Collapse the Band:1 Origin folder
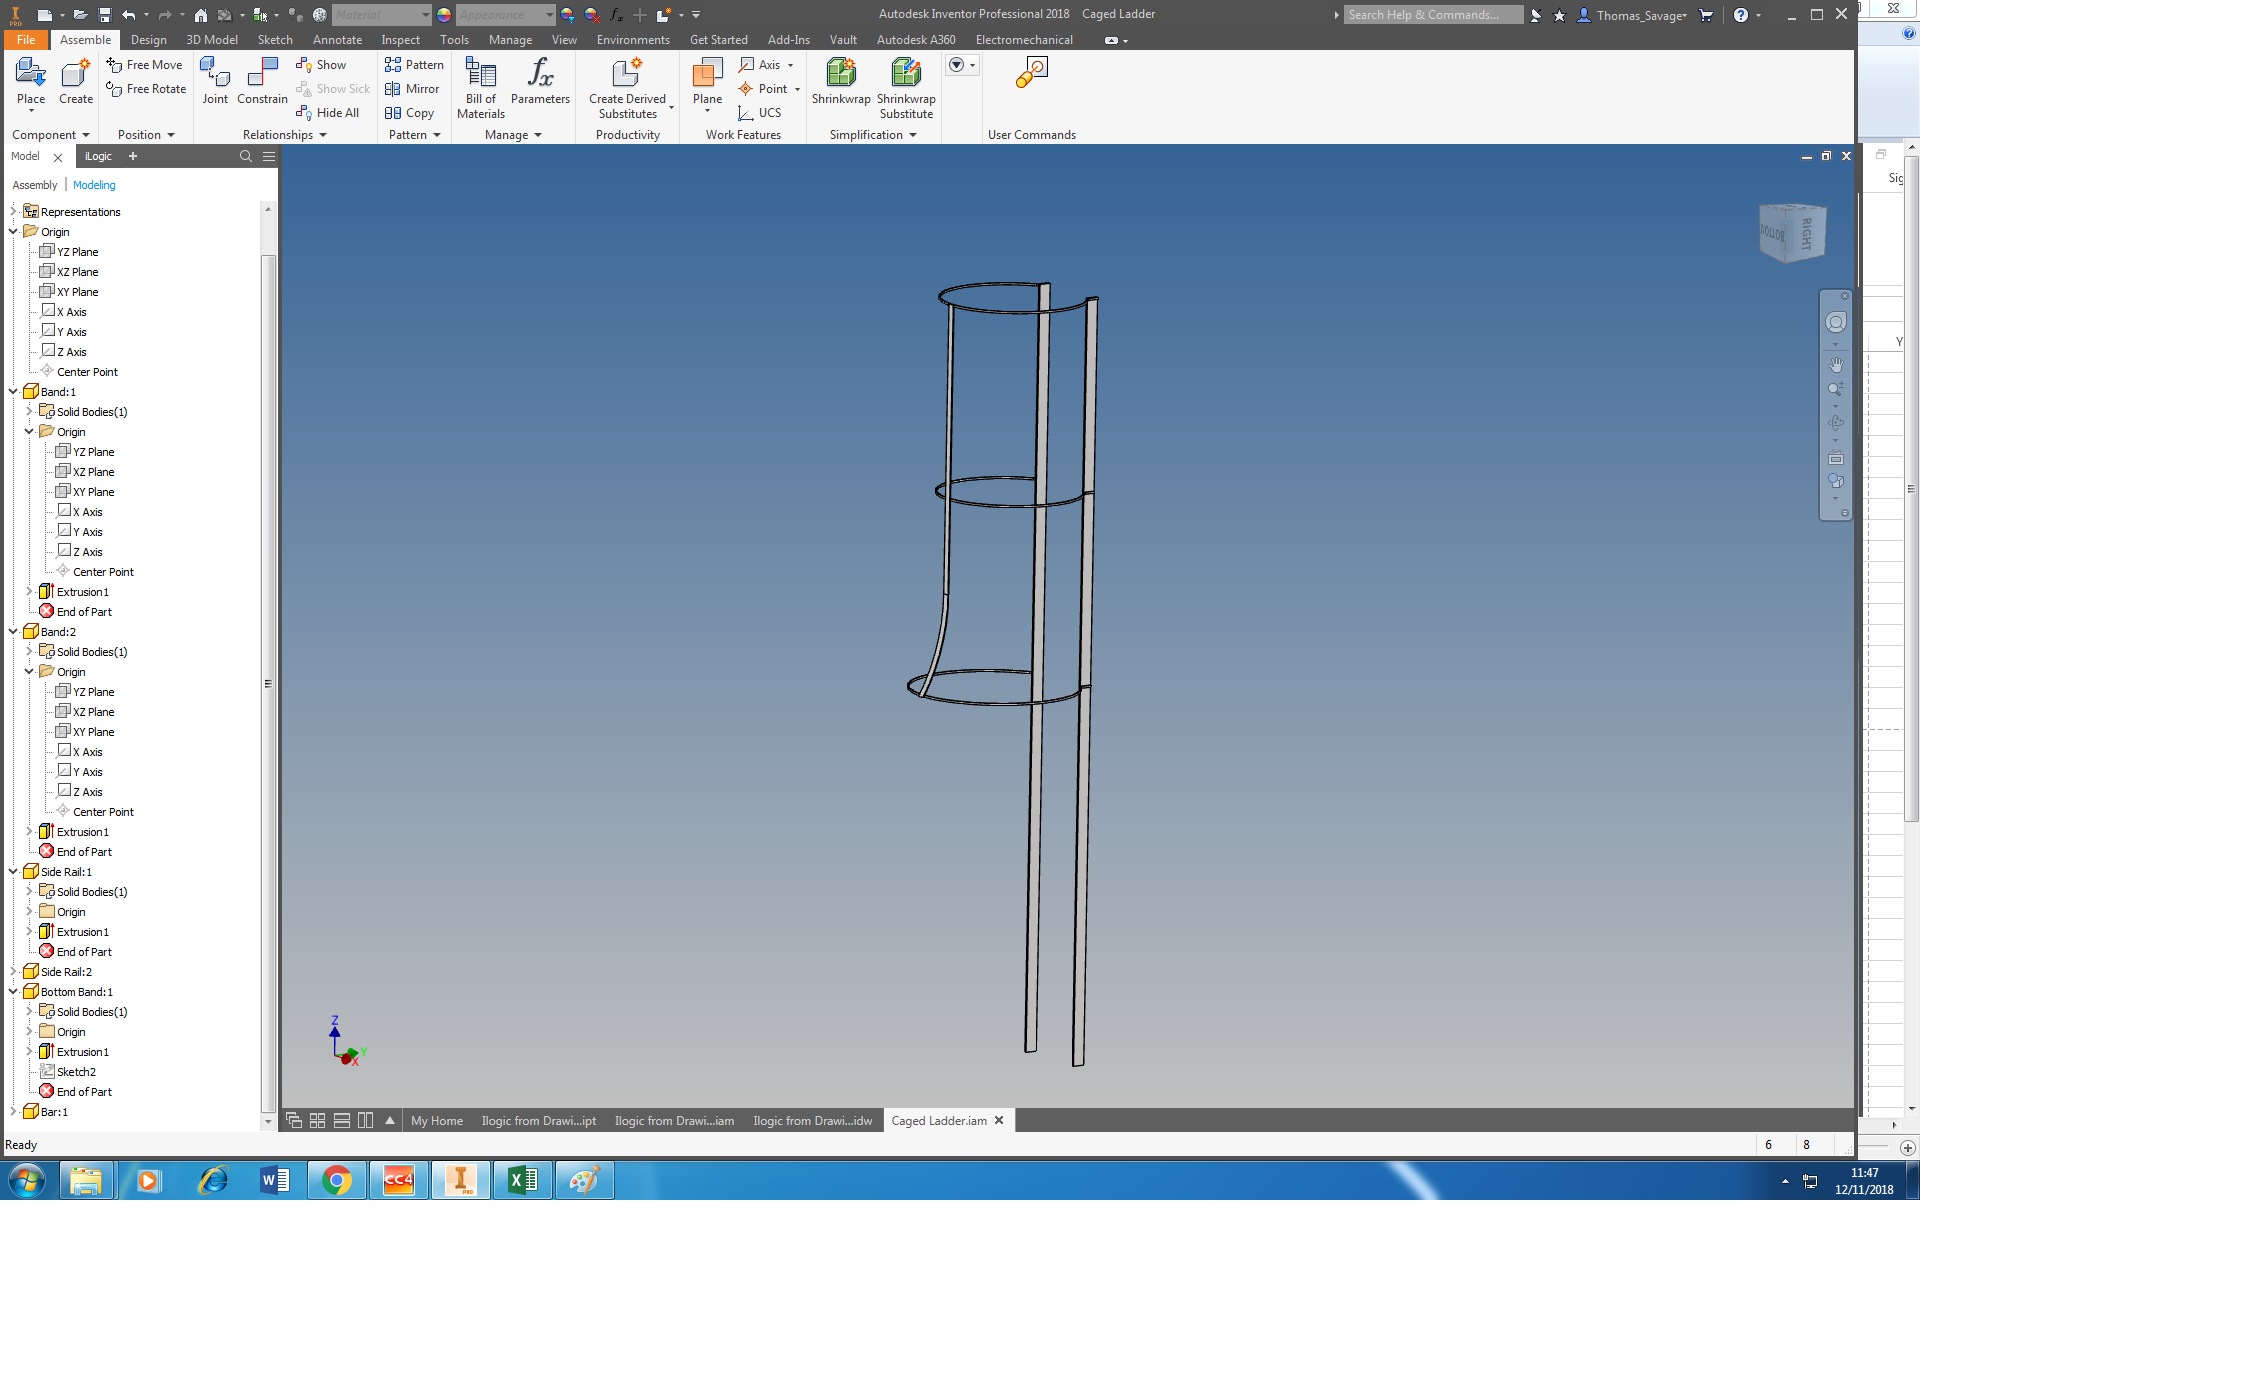The height and width of the screenshot is (1374, 2252). click(29, 431)
